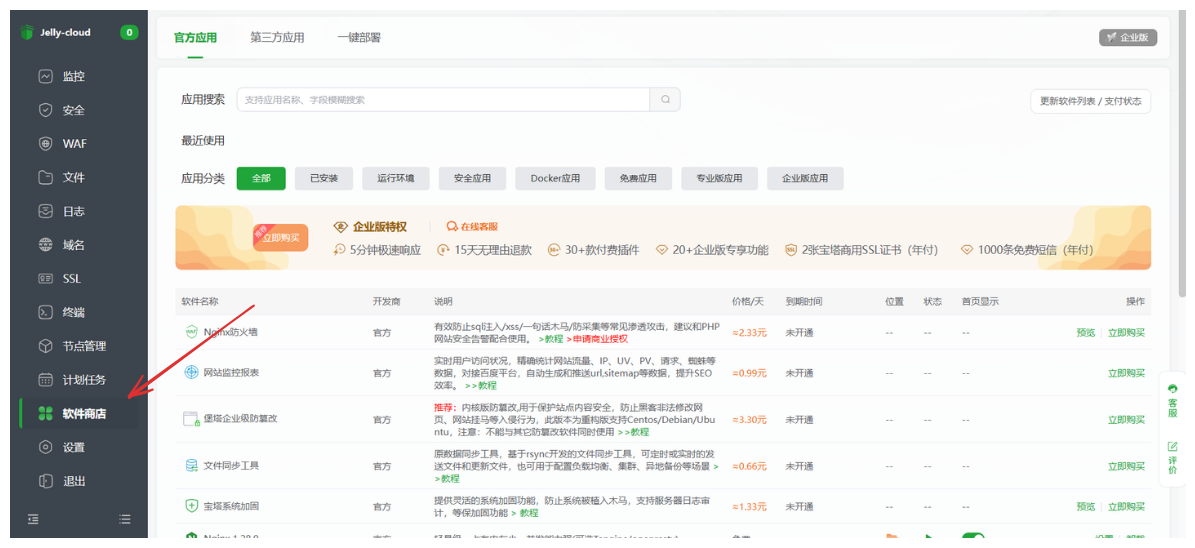
Task: Click the WAF globe icon in sidebar
Action: pos(45,144)
